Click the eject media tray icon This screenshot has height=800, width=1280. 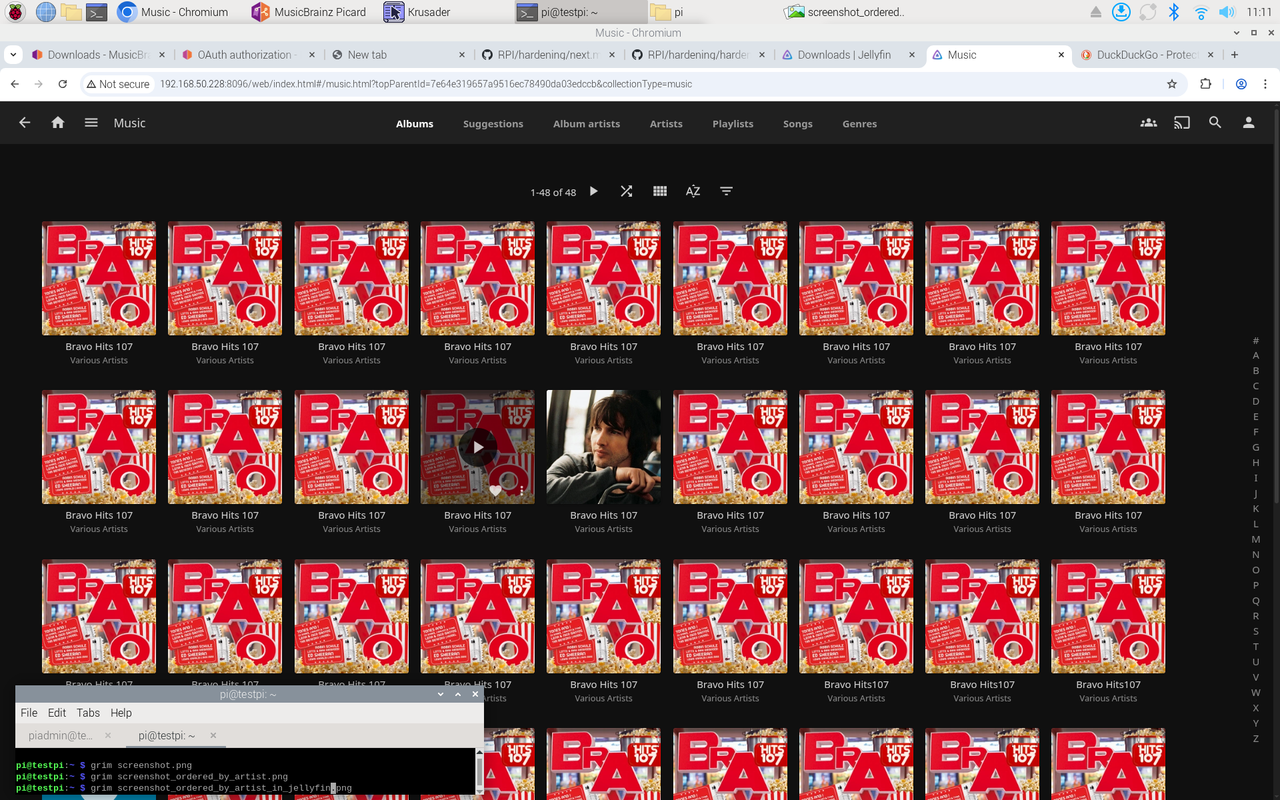pyautogui.click(x=1096, y=12)
